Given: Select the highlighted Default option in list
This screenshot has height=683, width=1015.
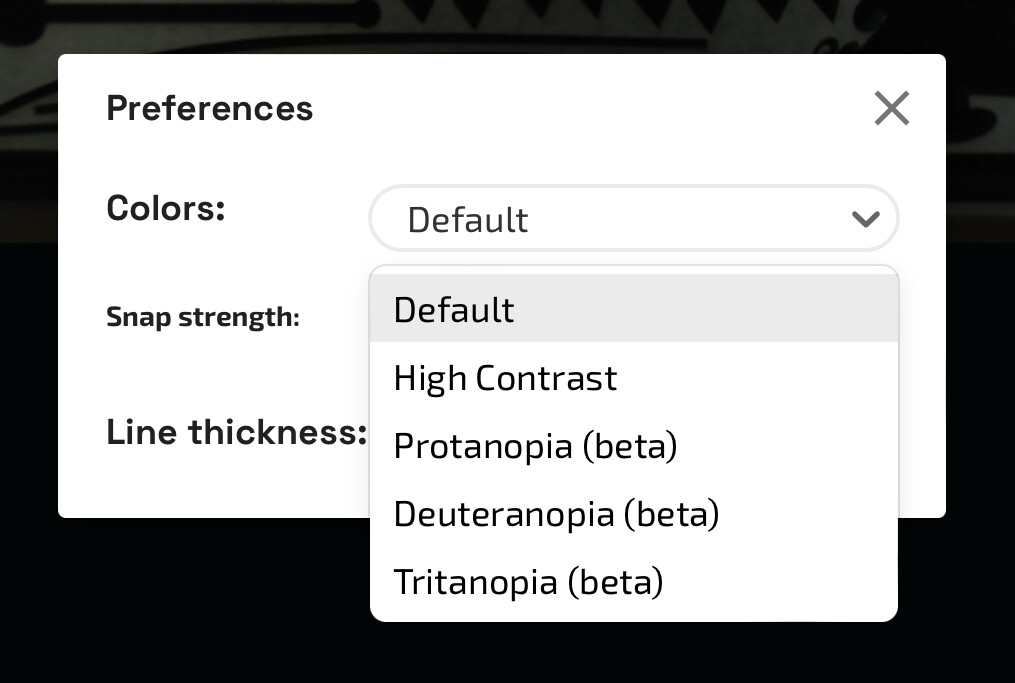Looking at the screenshot, I should (634, 308).
